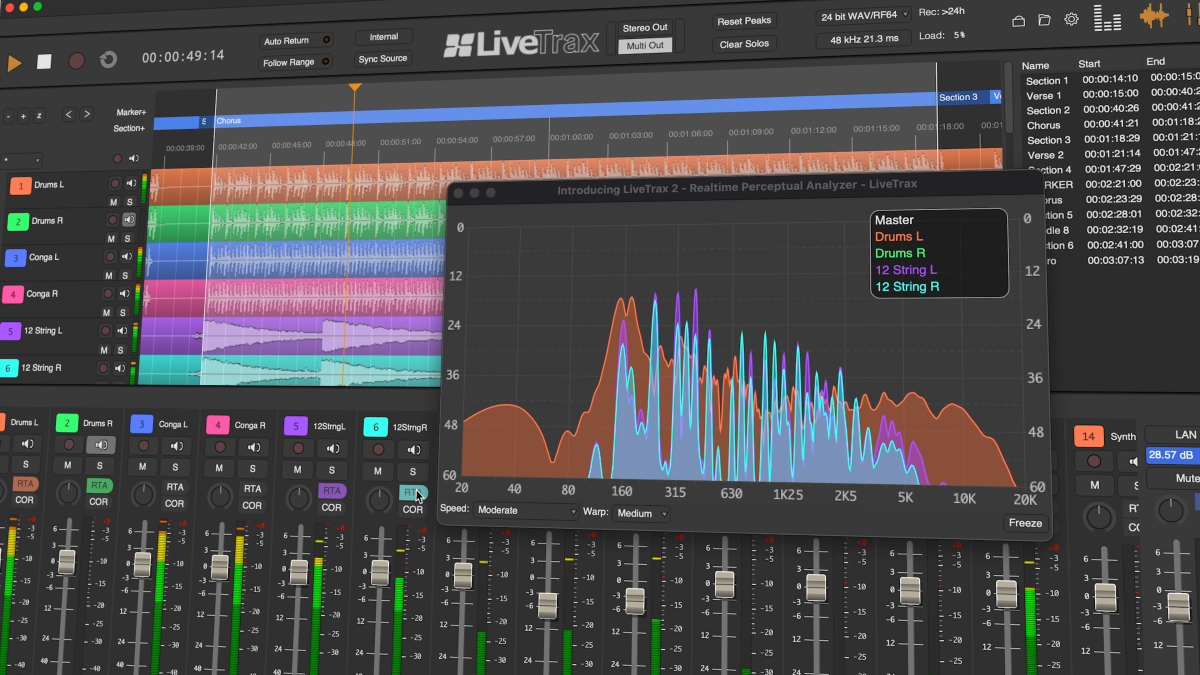Select Section 2 row in the marker list
The image size is (1200, 675).
[1110, 111]
